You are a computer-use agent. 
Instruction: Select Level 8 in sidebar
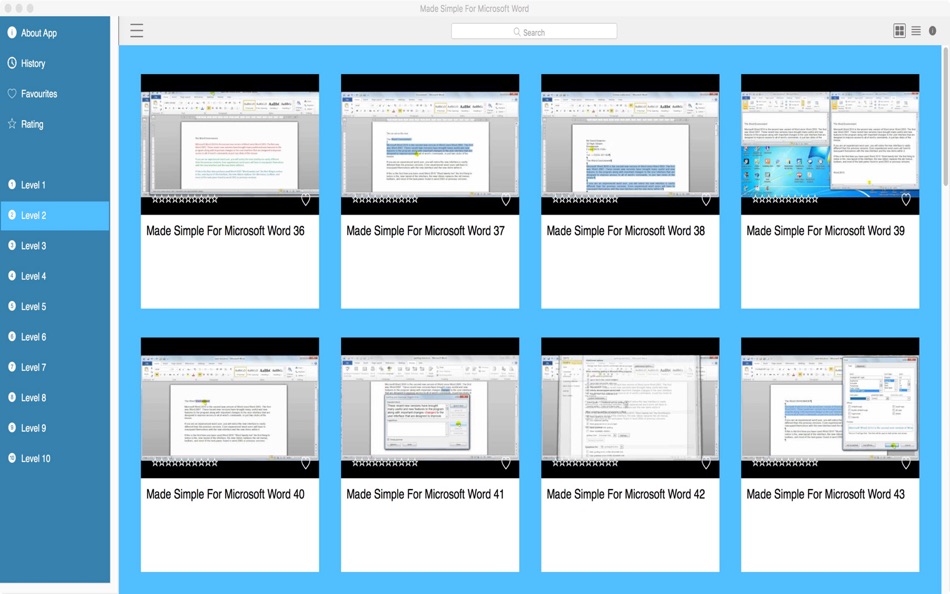[x=55, y=397]
